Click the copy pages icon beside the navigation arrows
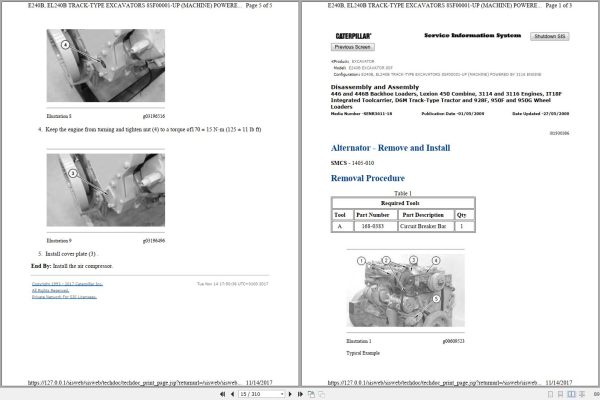Image resolution: width=600 pixels, height=400 pixels. coord(311,394)
